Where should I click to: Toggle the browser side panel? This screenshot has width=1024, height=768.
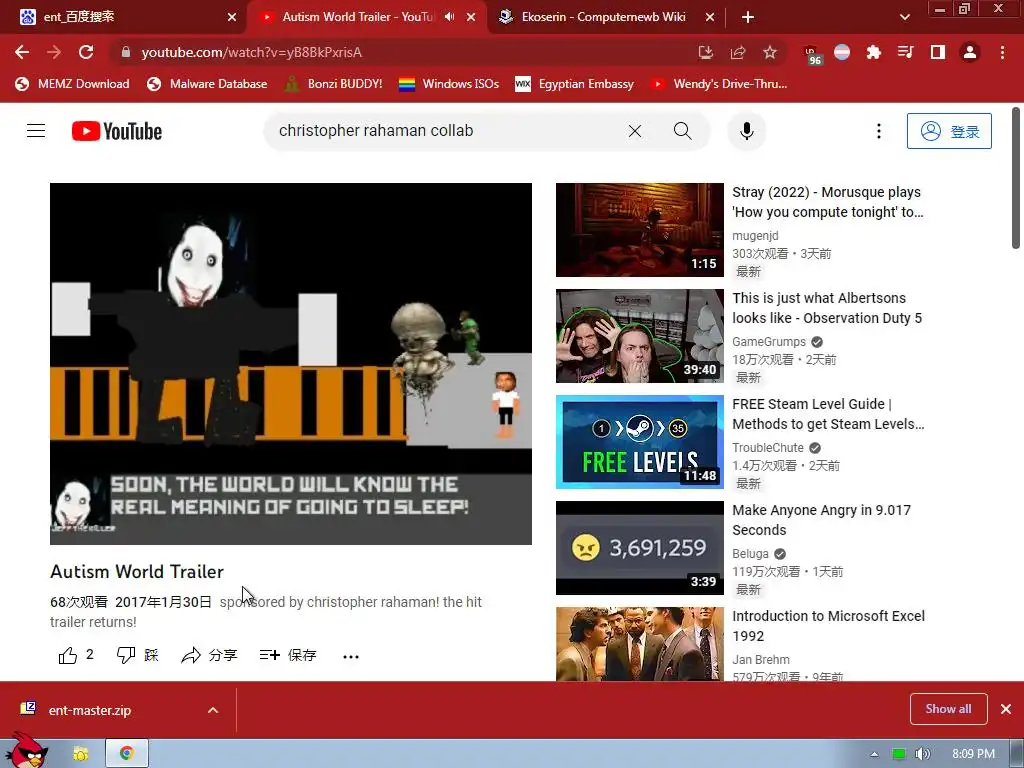(938, 52)
